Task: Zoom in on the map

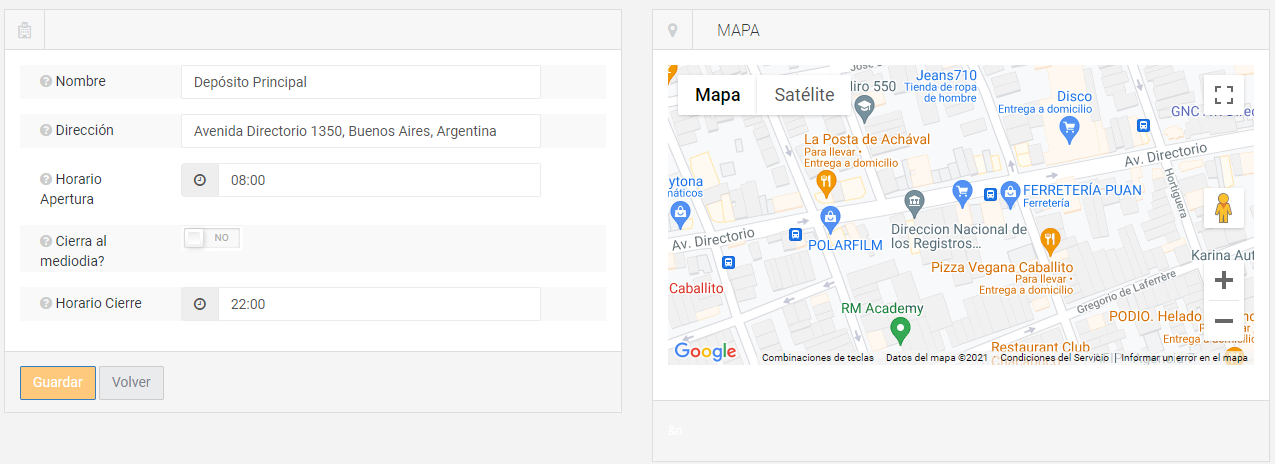Action: pos(1223,280)
